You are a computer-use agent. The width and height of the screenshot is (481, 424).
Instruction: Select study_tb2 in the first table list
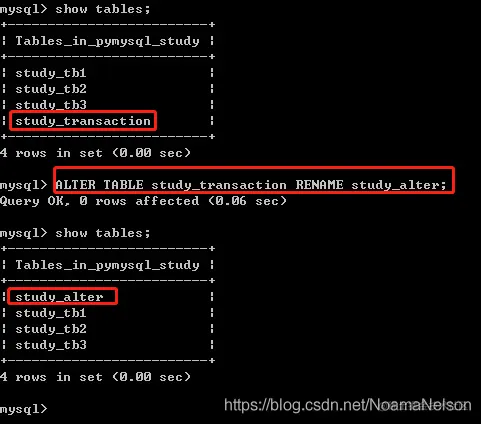click(51, 89)
